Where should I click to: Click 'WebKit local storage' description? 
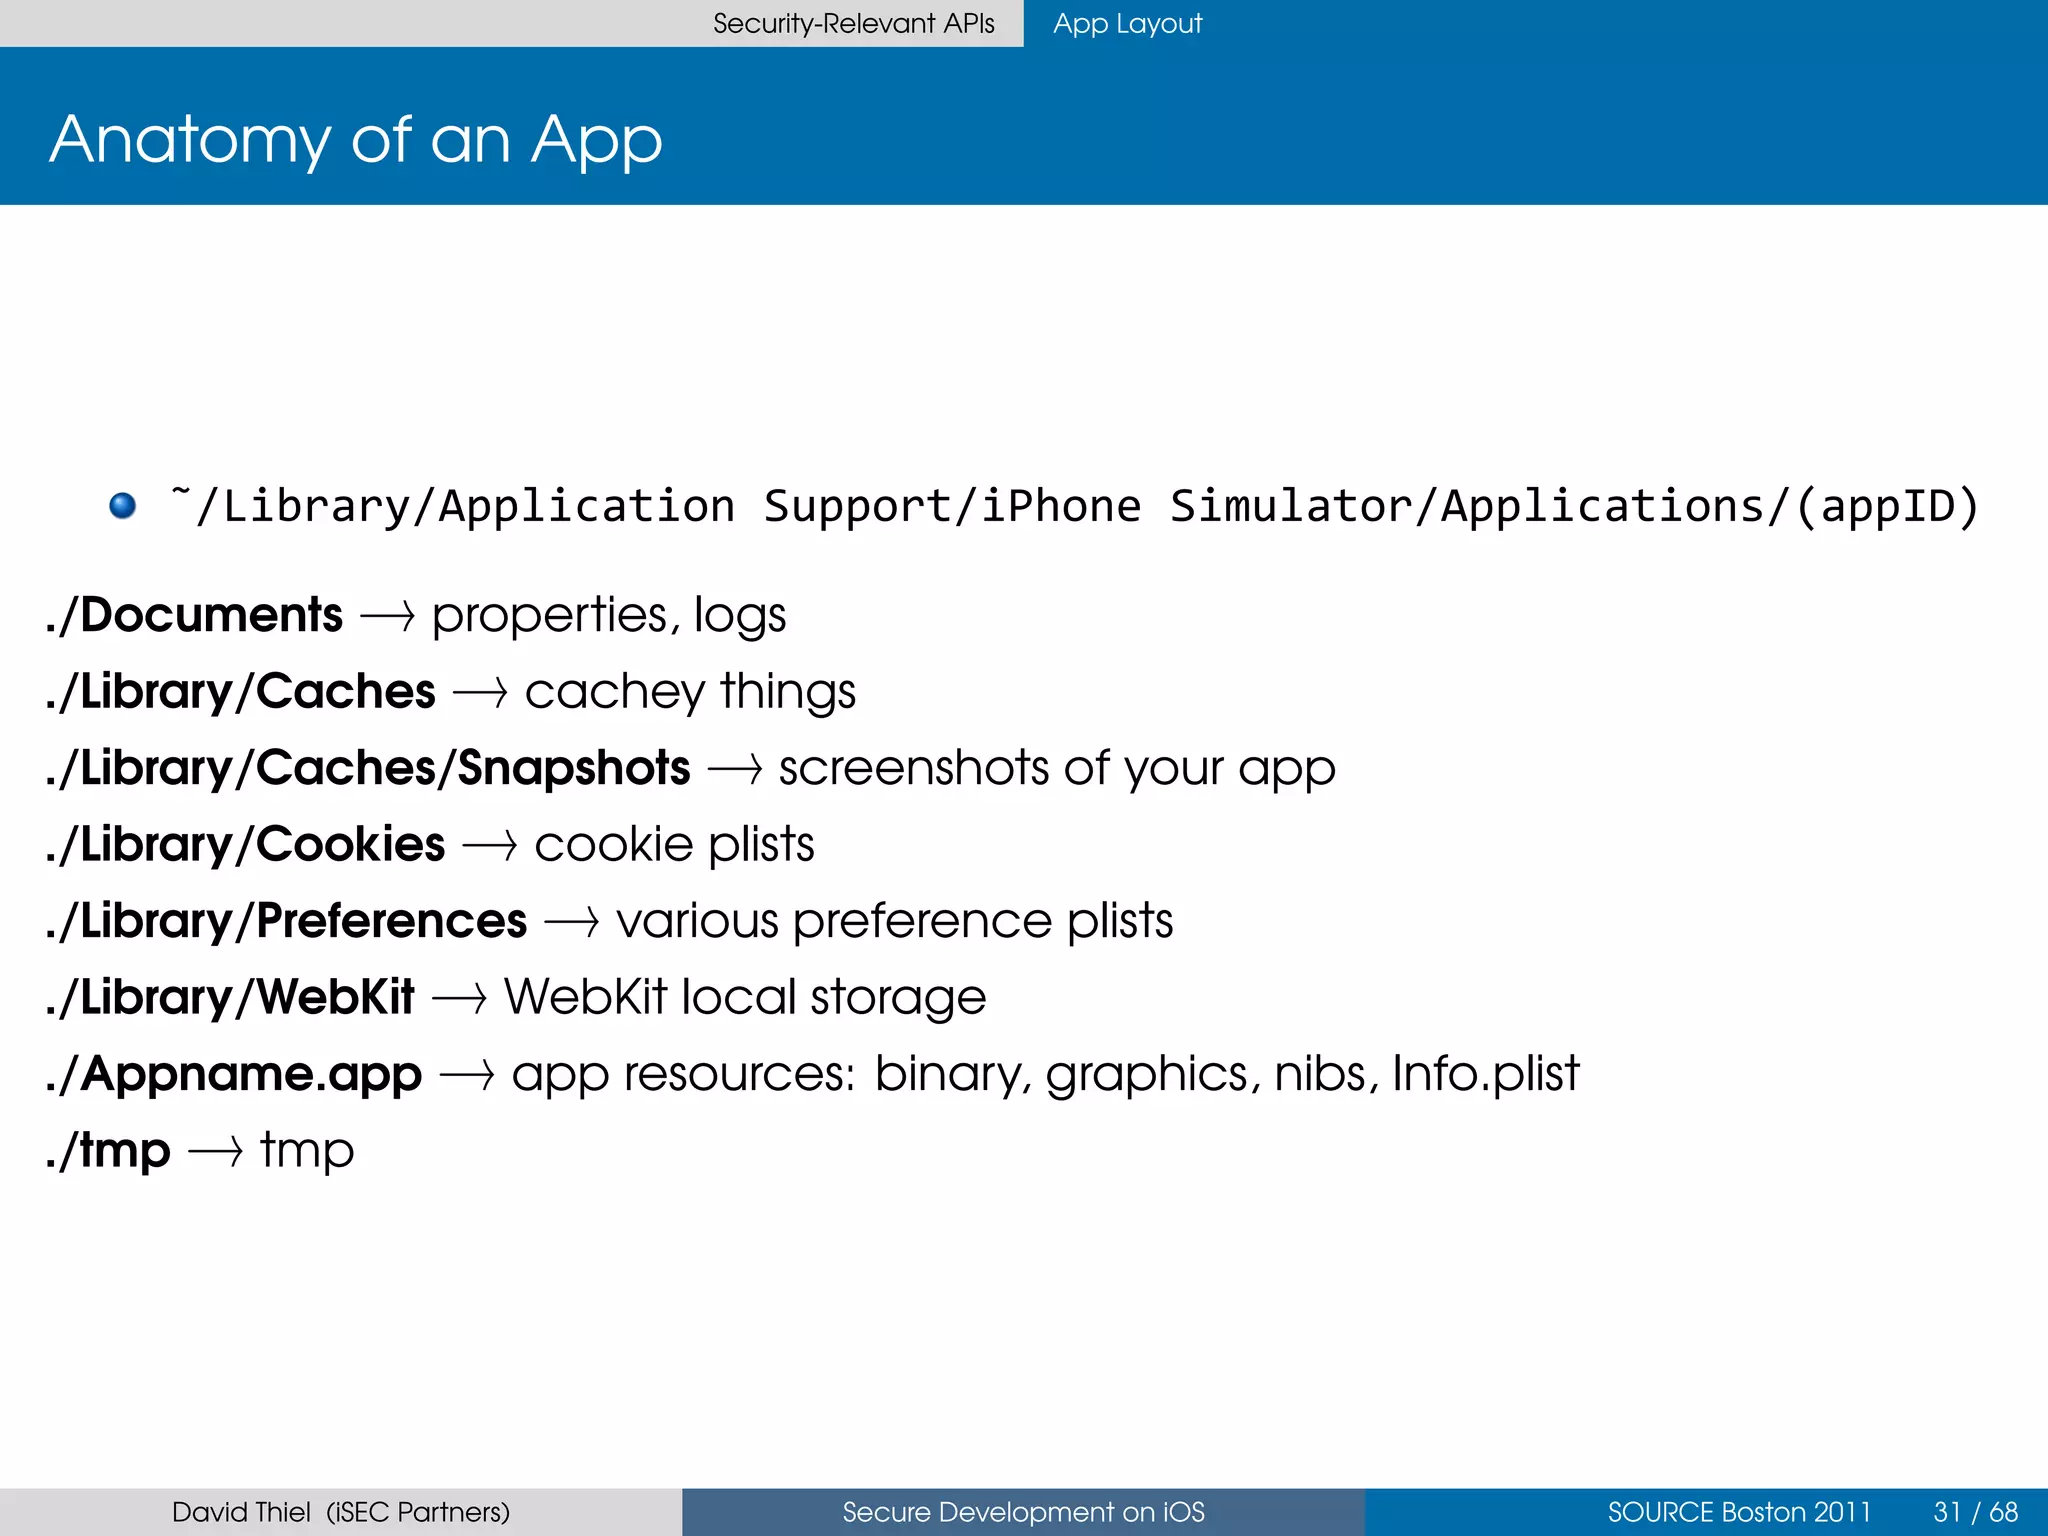[745, 997]
